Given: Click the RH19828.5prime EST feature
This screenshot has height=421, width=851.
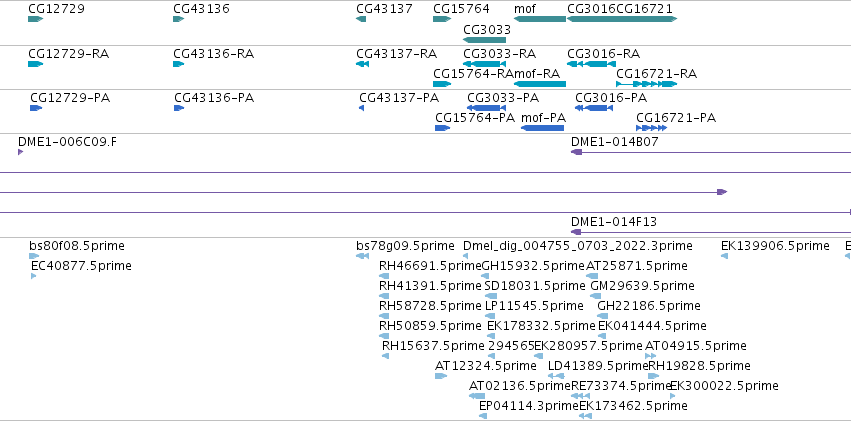Looking at the screenshot, I should 653,376.
